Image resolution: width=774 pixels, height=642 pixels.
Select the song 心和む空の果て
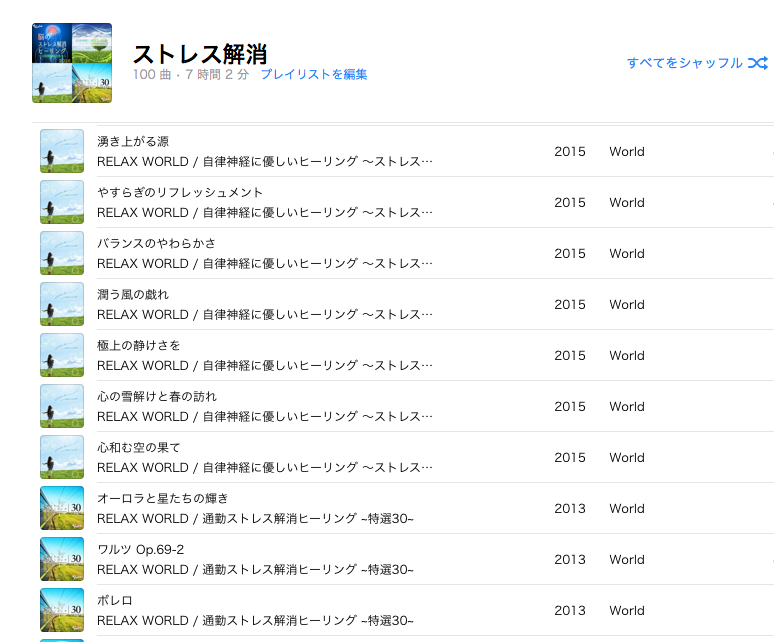click(x=139, y=447)
